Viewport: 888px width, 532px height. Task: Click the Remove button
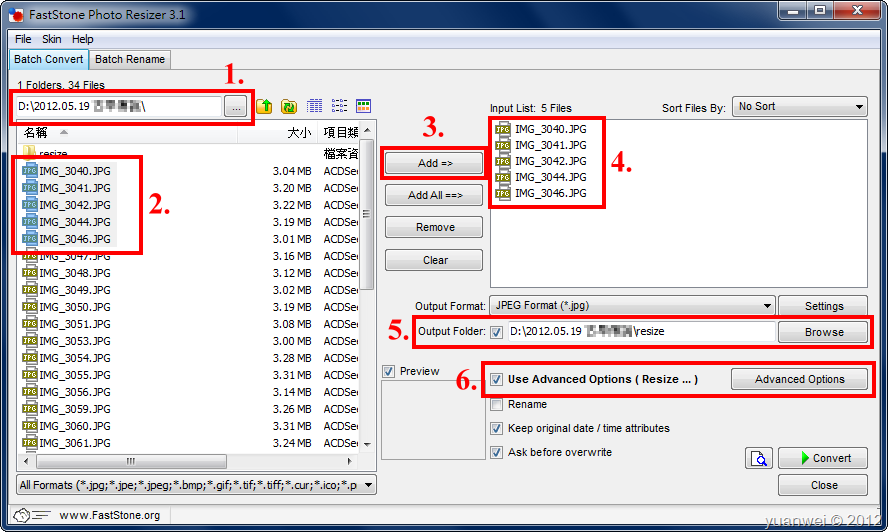[434, 227]
